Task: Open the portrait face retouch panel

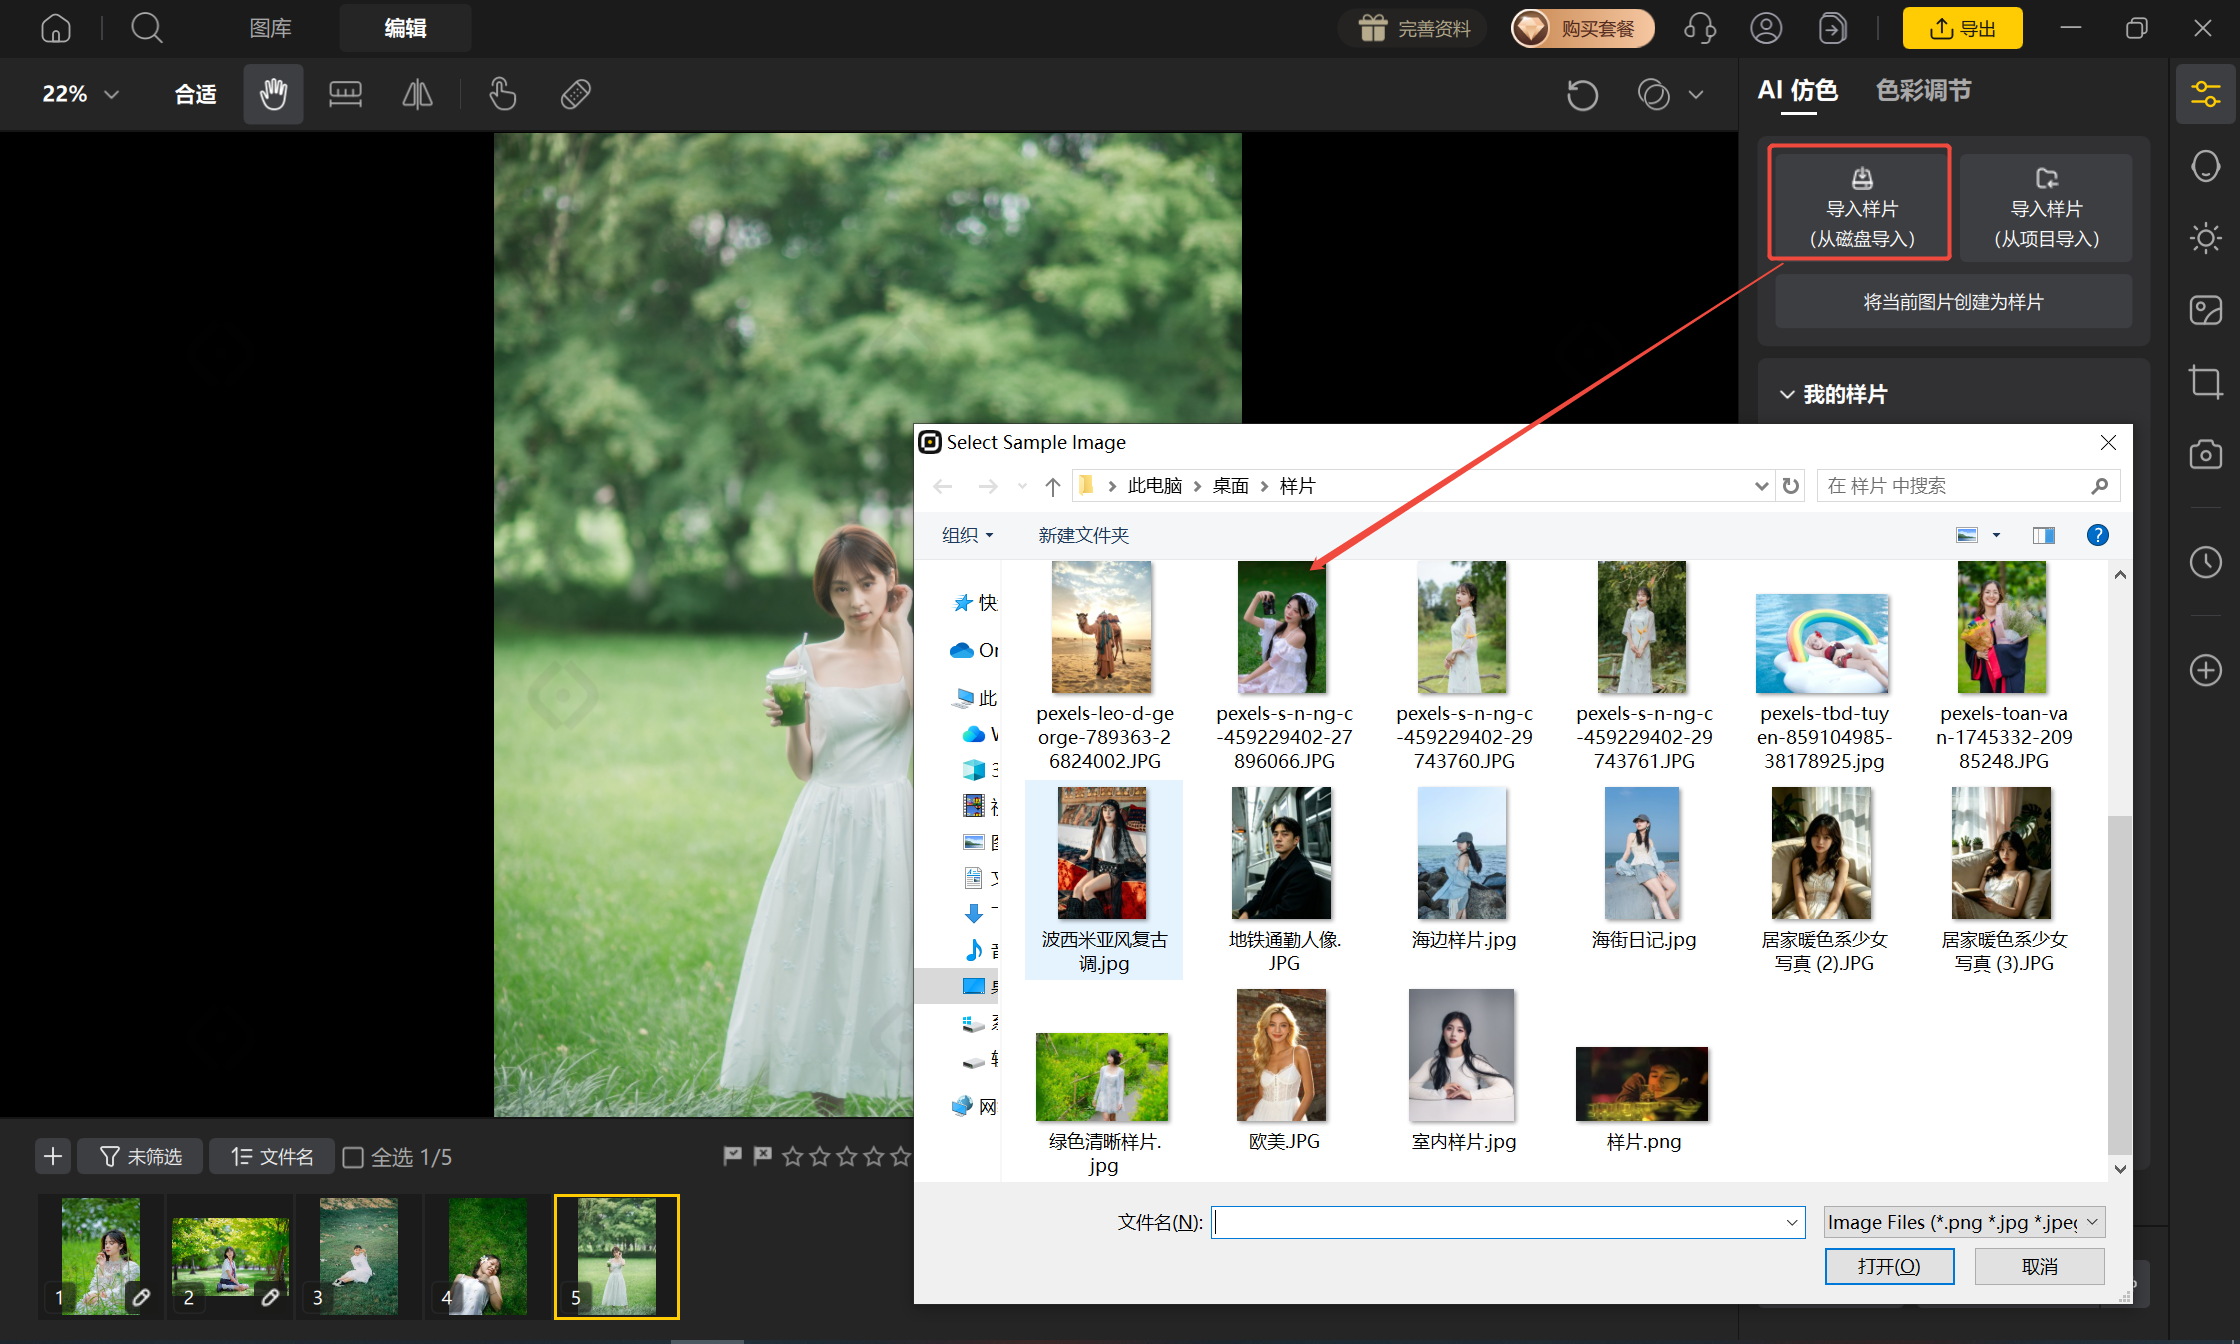Action: coord(2205,166)
